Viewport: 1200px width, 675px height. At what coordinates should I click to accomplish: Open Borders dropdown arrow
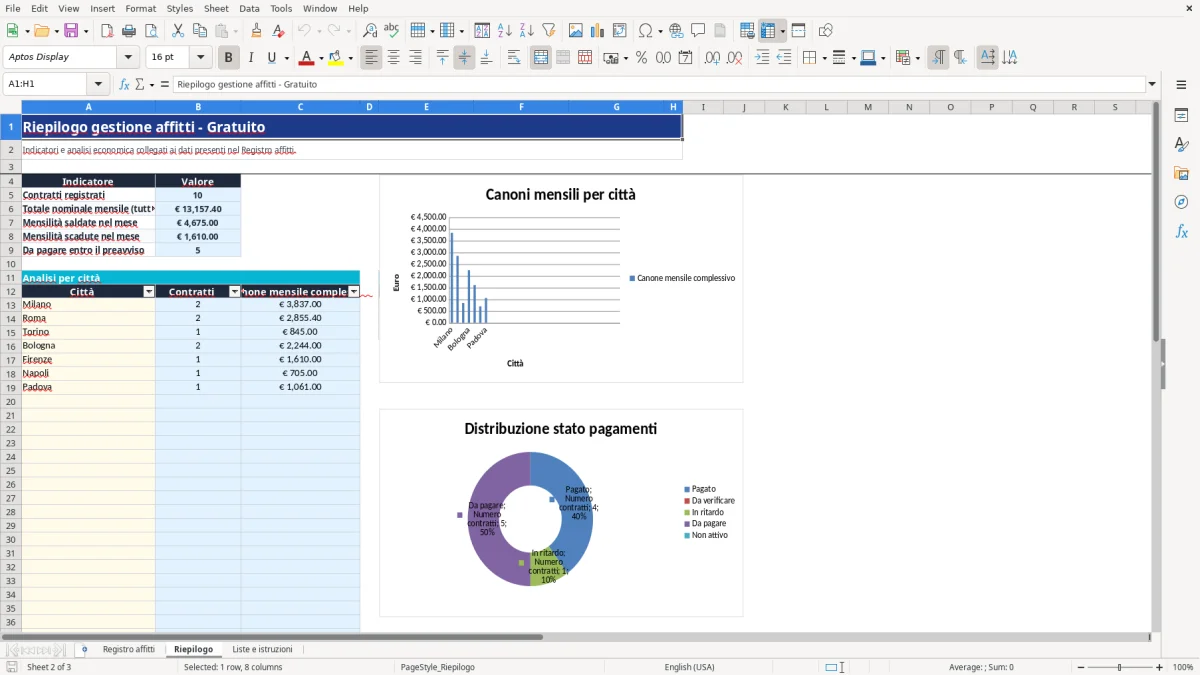click(823, 58)
